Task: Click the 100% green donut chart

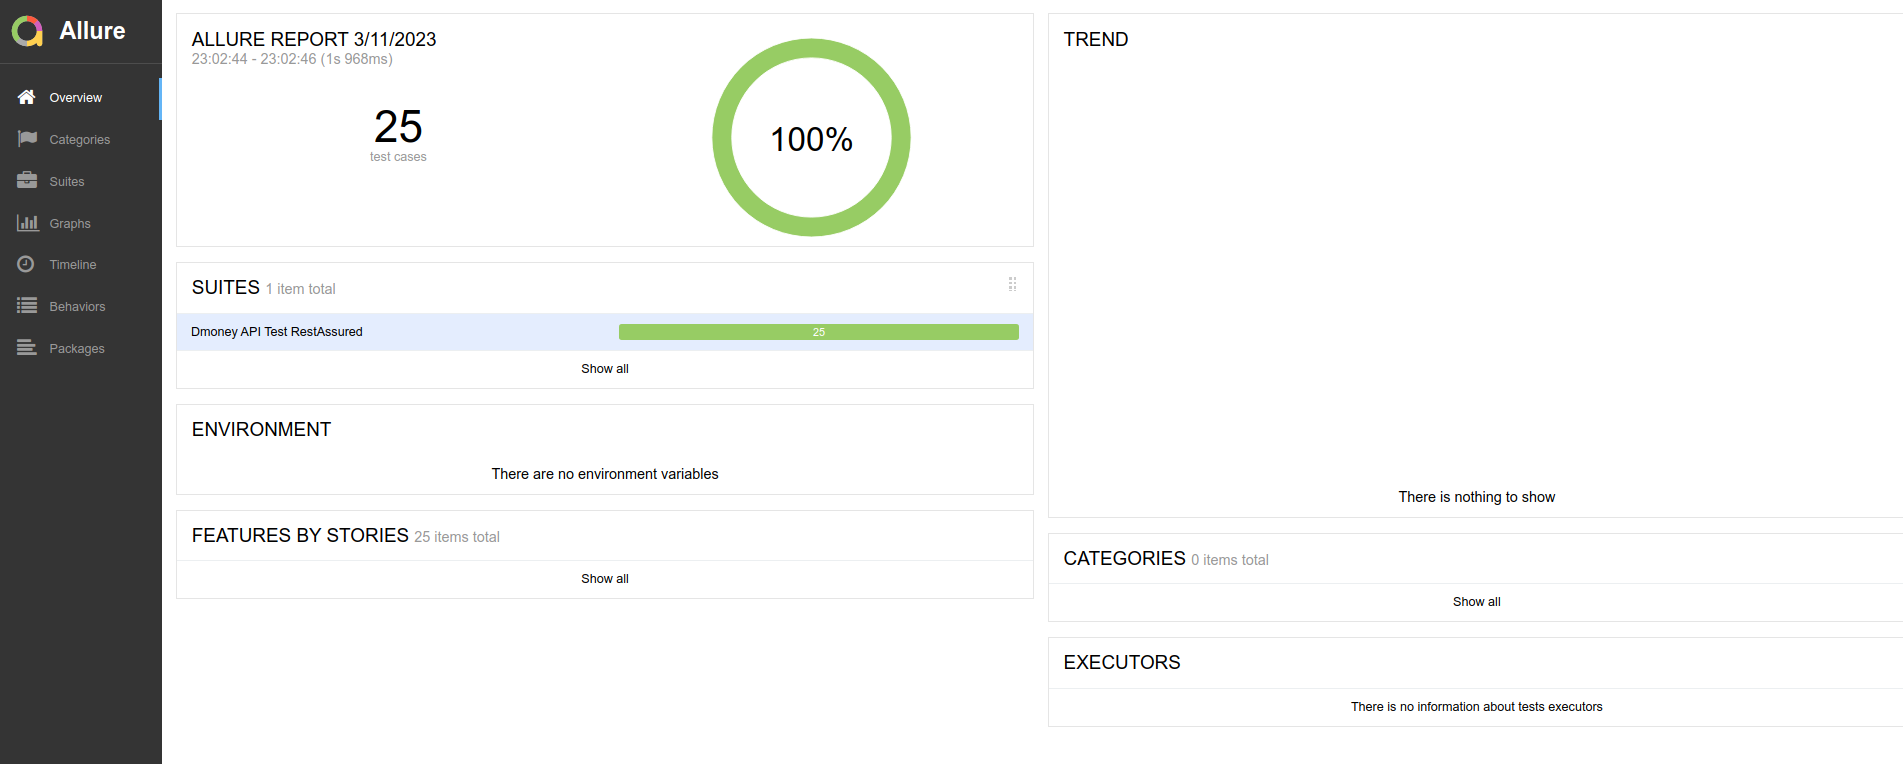Action: click(x=811, y=138)
